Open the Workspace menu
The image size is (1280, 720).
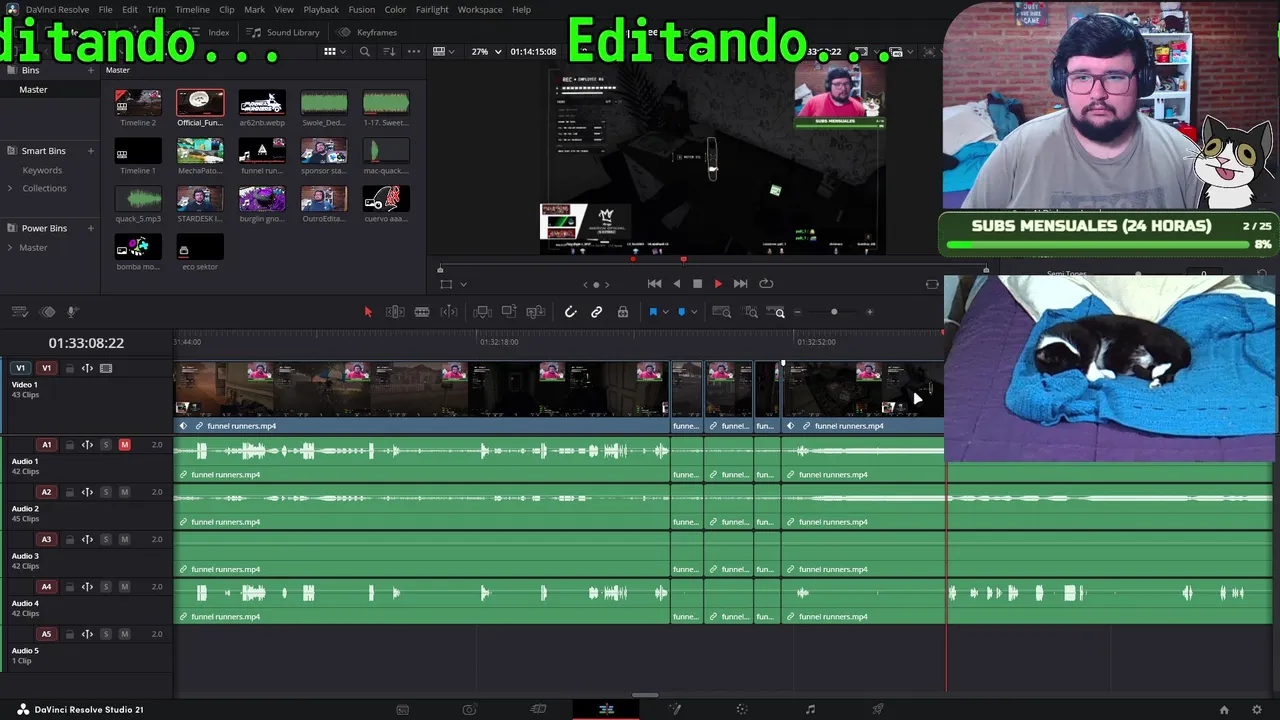480,9
